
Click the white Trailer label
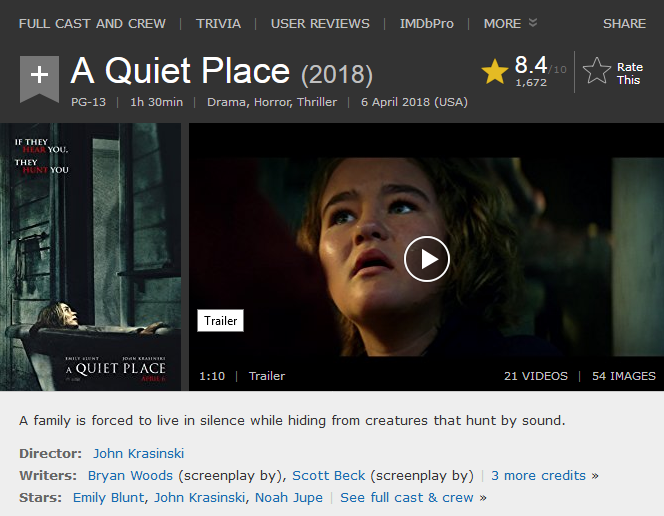[220, 320]
